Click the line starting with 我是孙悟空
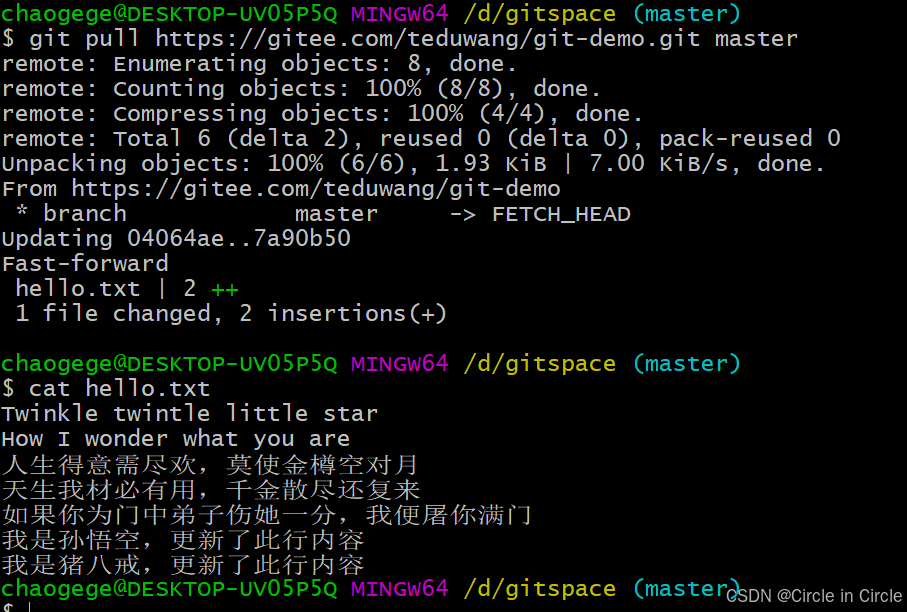The image size is (907, 612). coord(183,541)
